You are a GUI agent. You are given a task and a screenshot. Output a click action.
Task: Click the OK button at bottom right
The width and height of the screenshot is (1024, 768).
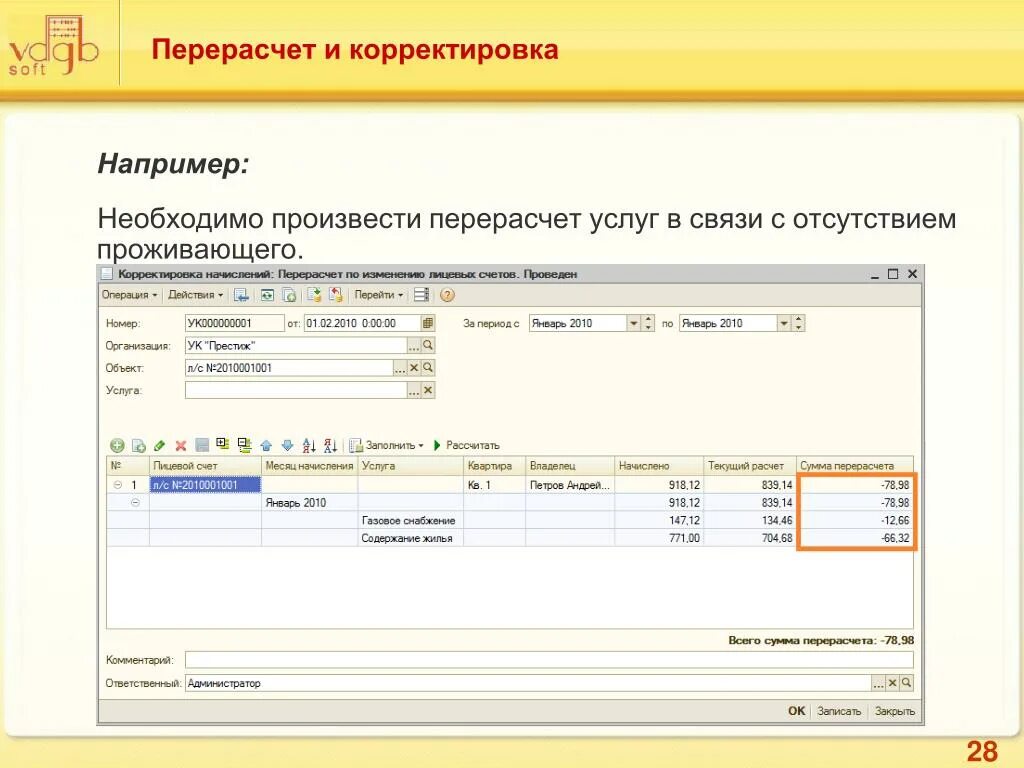[x=797, y=713]
